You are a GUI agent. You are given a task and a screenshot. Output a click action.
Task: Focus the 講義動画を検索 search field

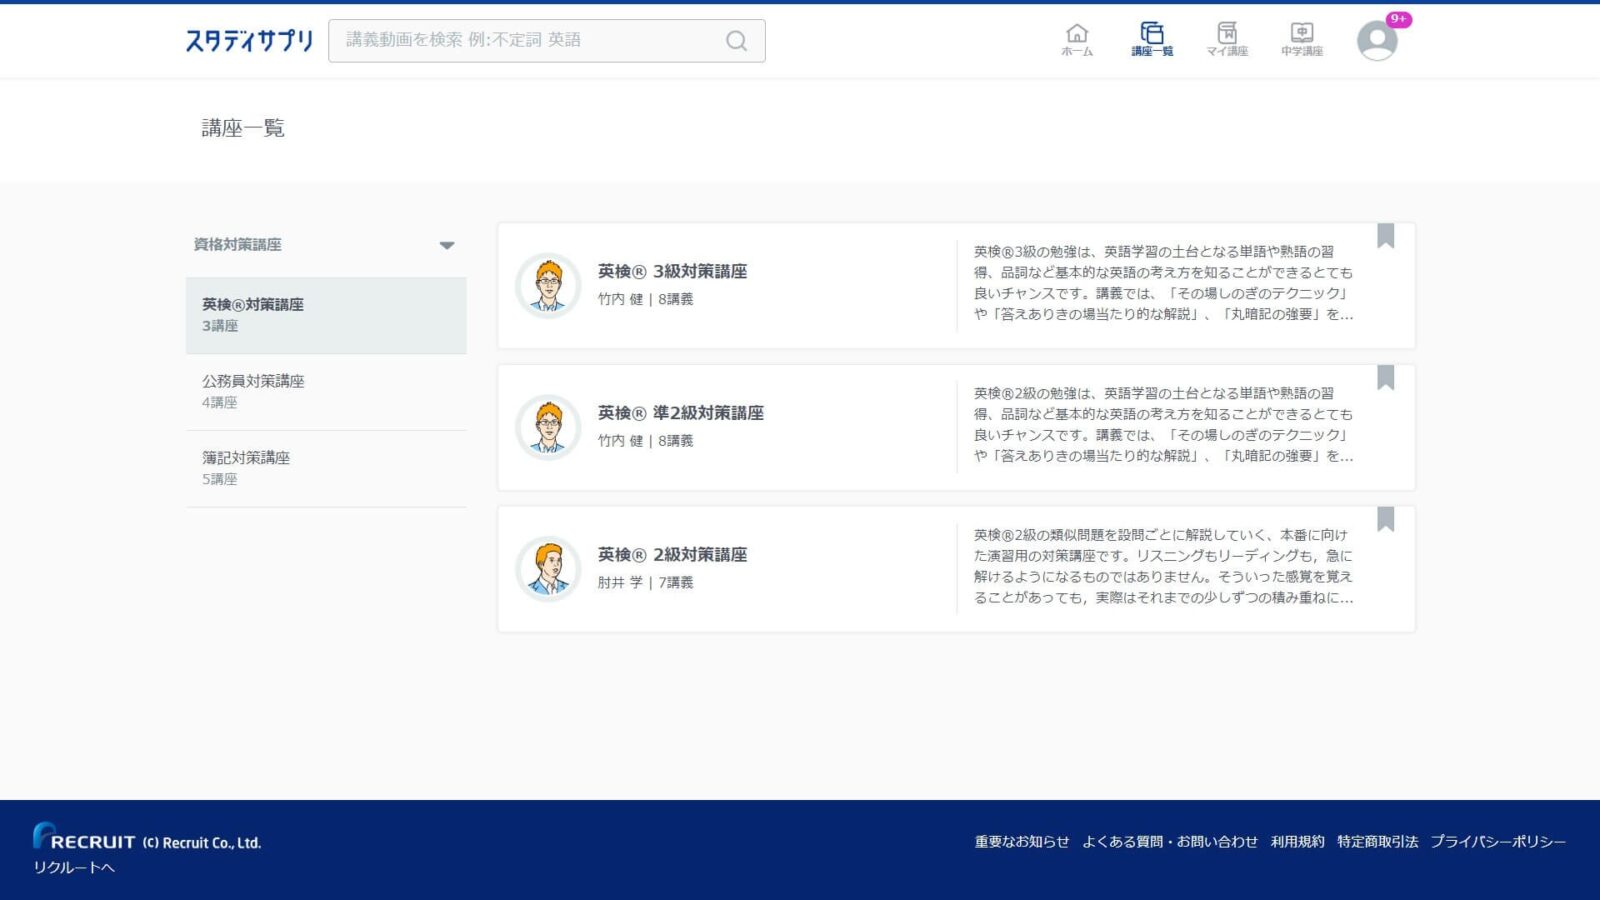click(x=547, y=41)
